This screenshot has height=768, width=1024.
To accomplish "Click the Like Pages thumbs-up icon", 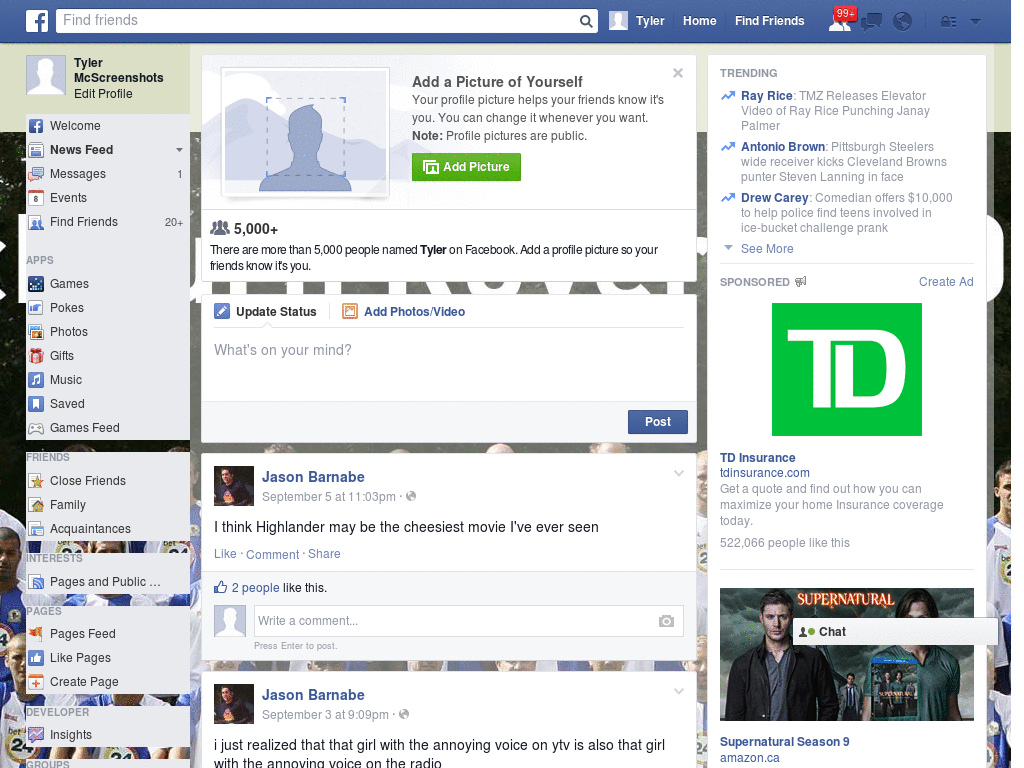I will click(x=36, y=658).
